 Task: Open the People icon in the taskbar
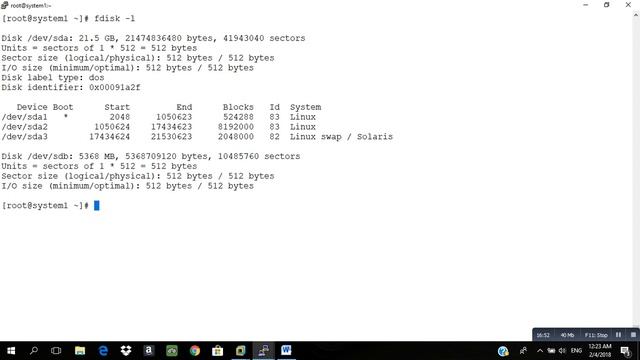pyautogui.click(x=523, y=351)
